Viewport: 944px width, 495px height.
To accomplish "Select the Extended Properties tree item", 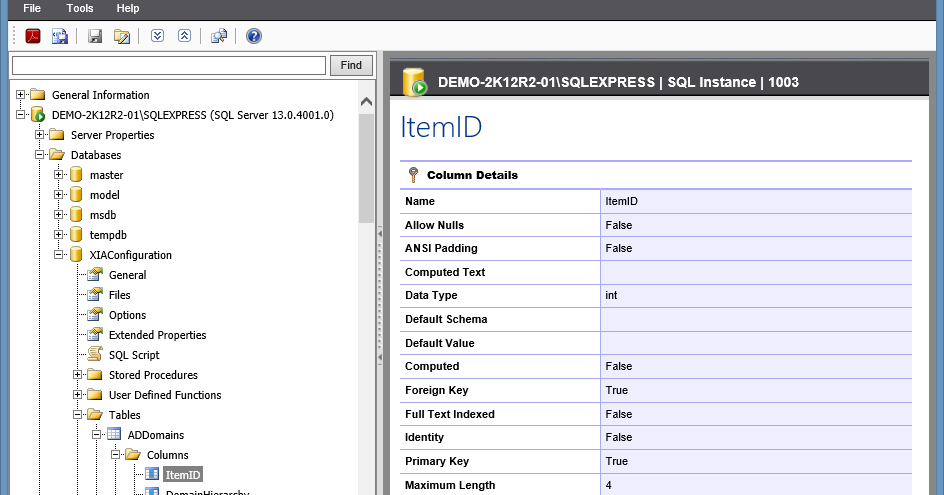I will click(x=157, y=335).
